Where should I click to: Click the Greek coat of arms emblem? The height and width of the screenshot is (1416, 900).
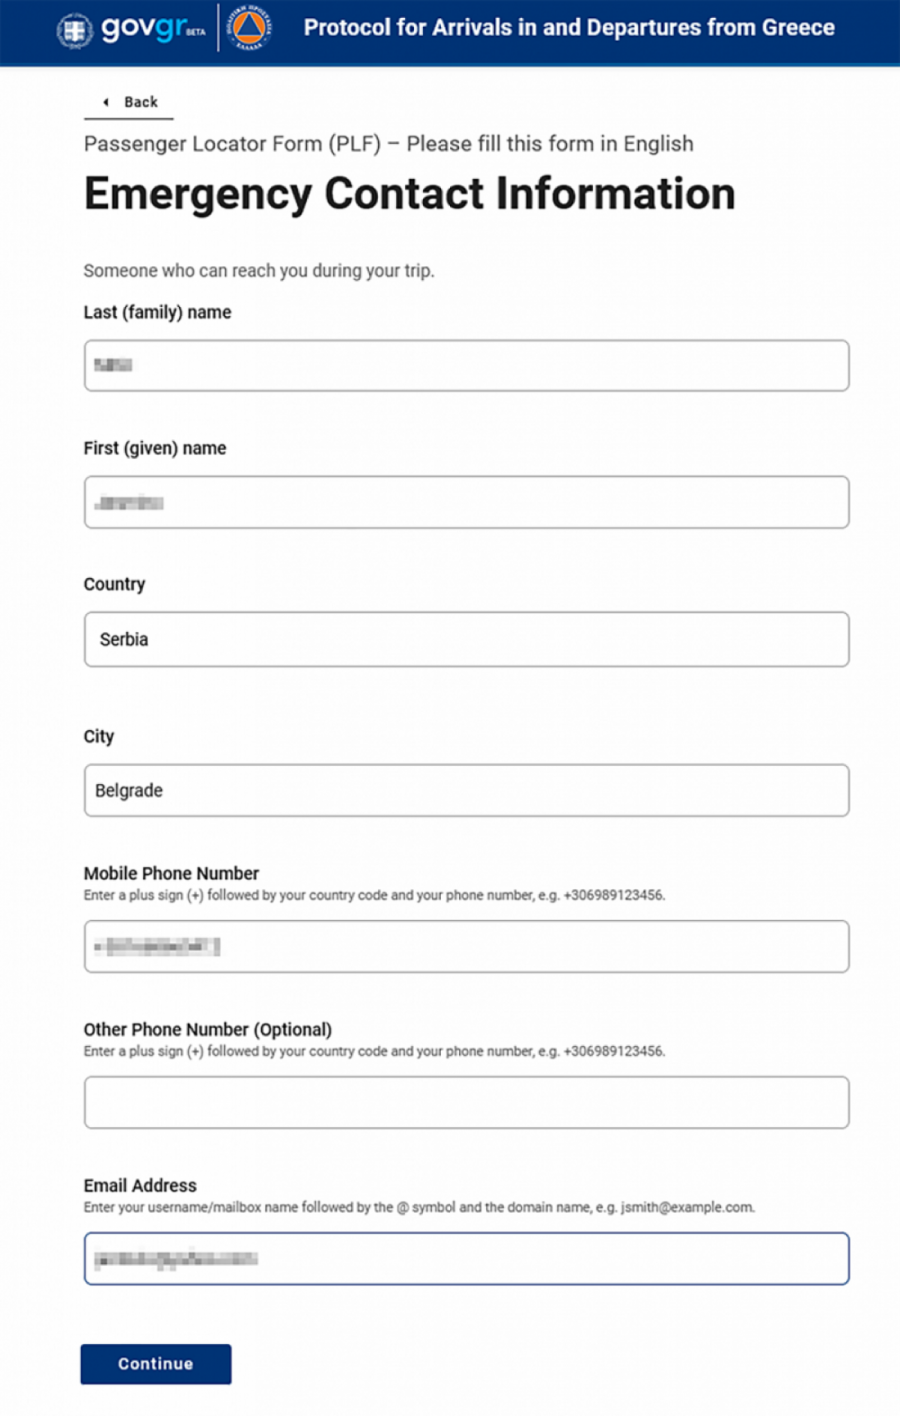tap(74, 30)
